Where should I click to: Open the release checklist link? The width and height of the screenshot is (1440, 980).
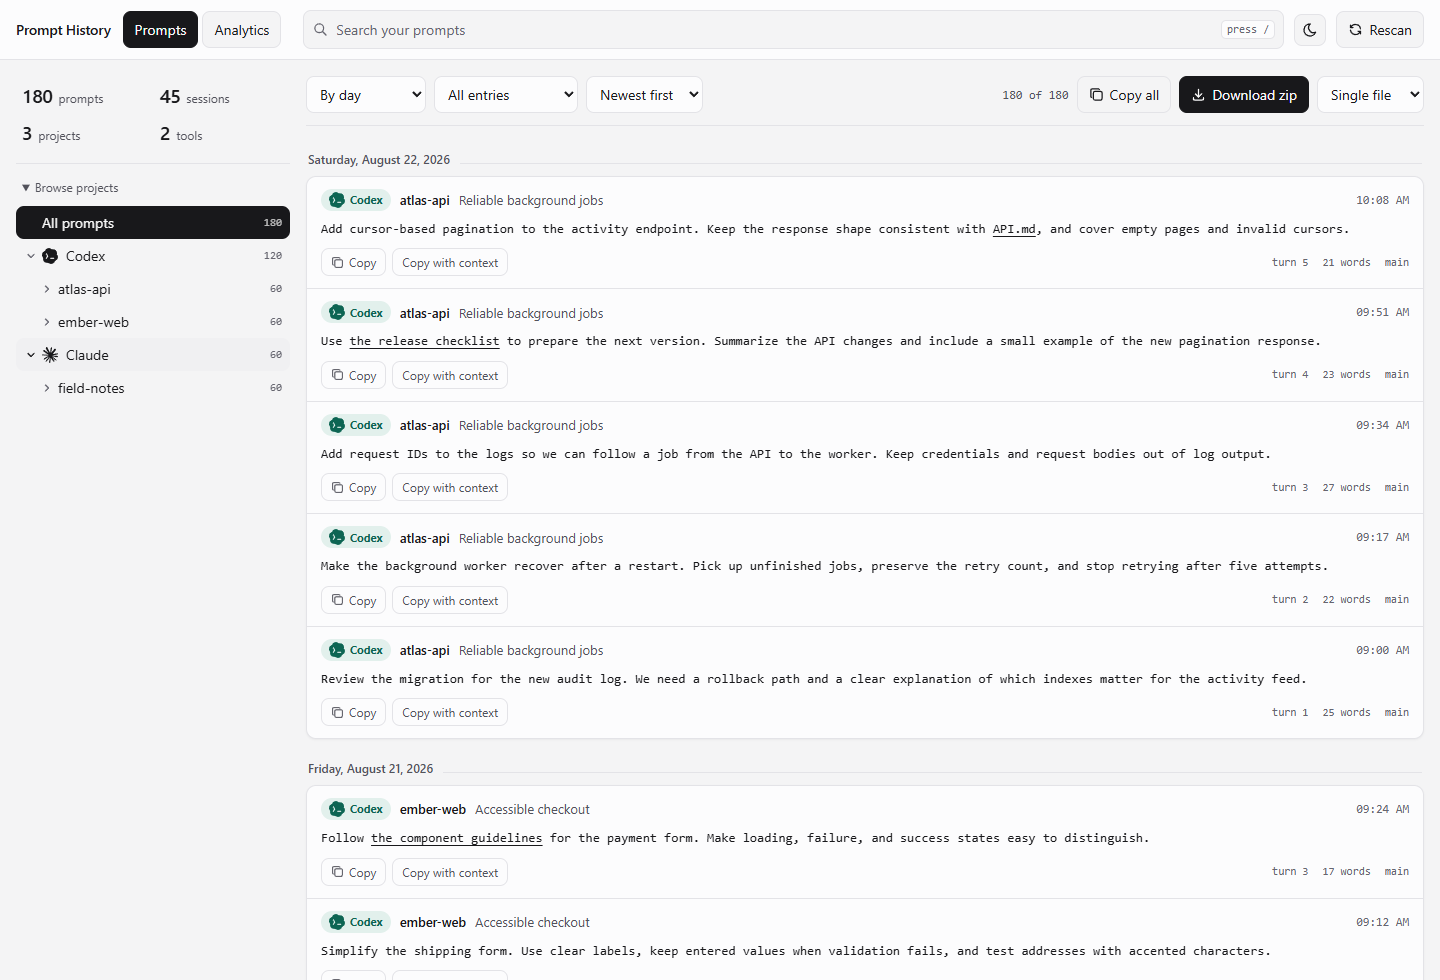coord(424,341)
